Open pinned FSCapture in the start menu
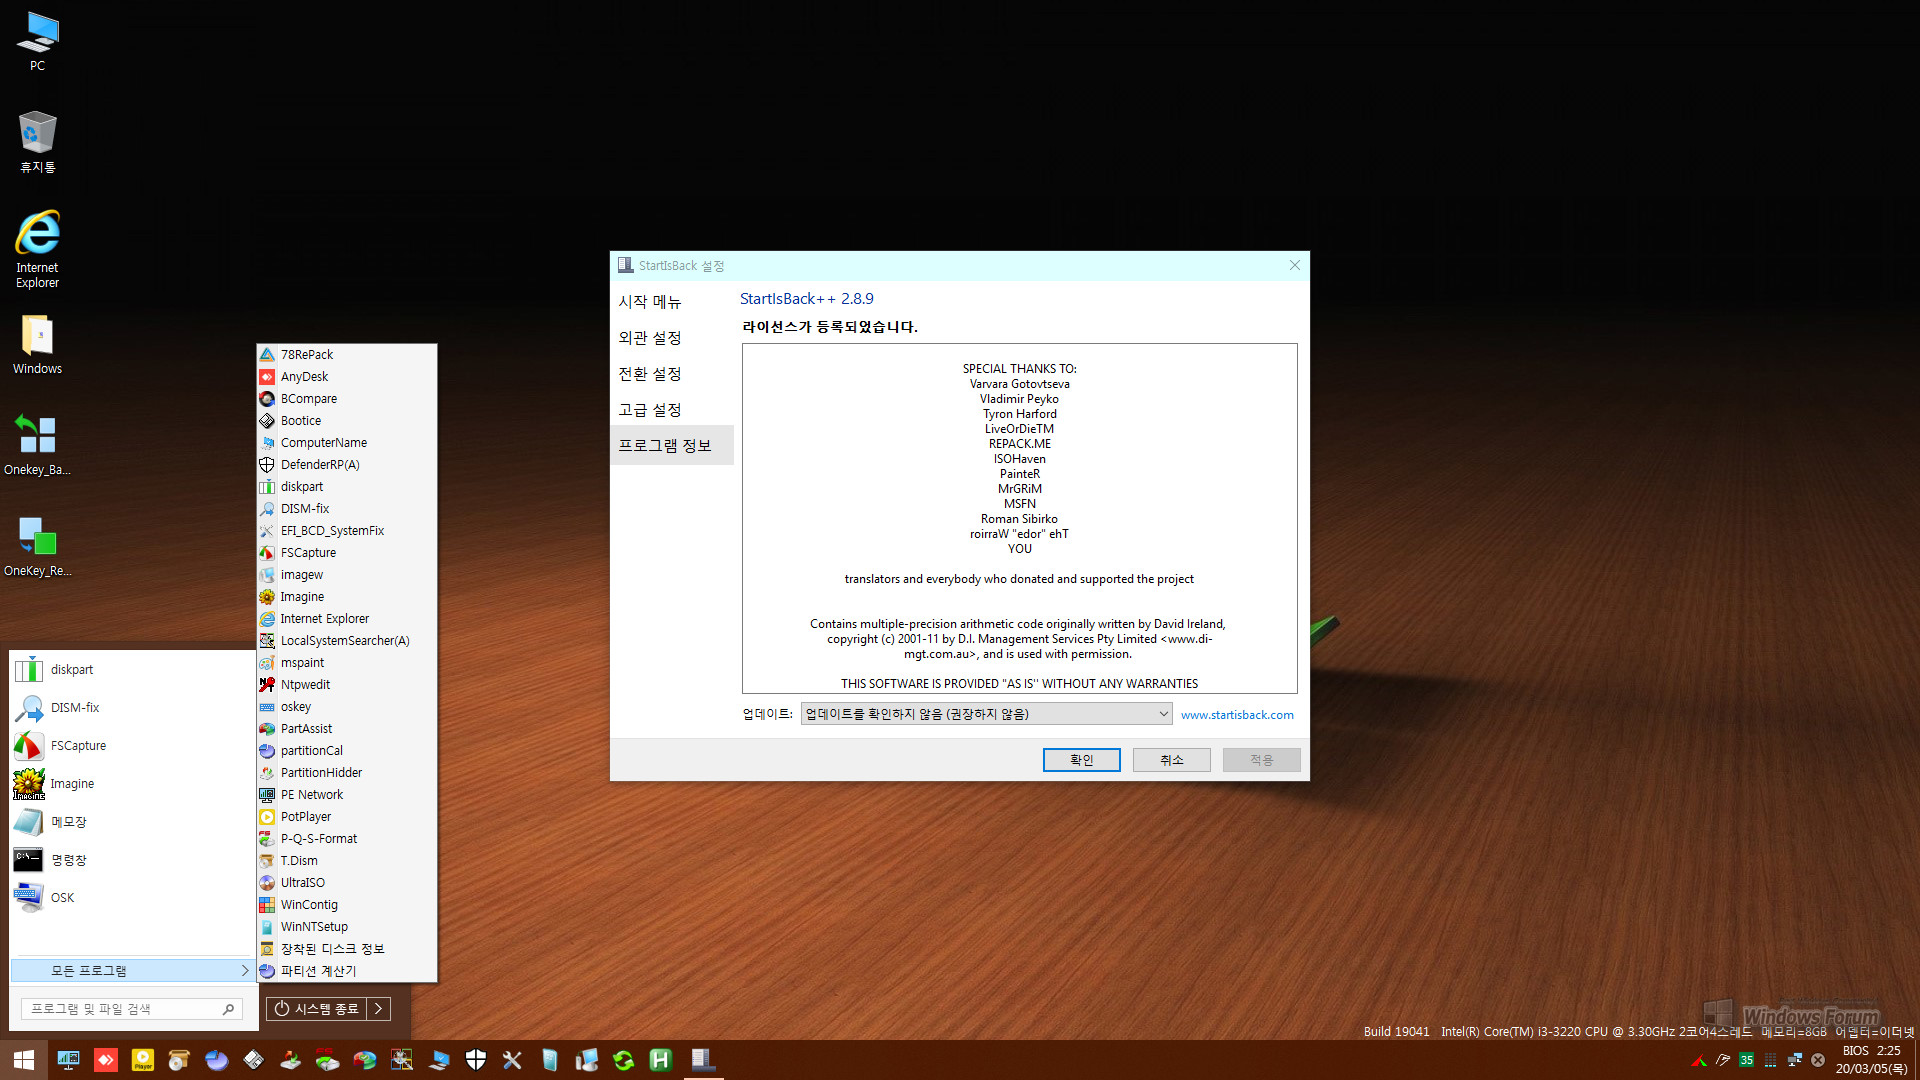The width and height of the screenshot is (1920, 1080). pyautogui.click(x=132, y=746)
